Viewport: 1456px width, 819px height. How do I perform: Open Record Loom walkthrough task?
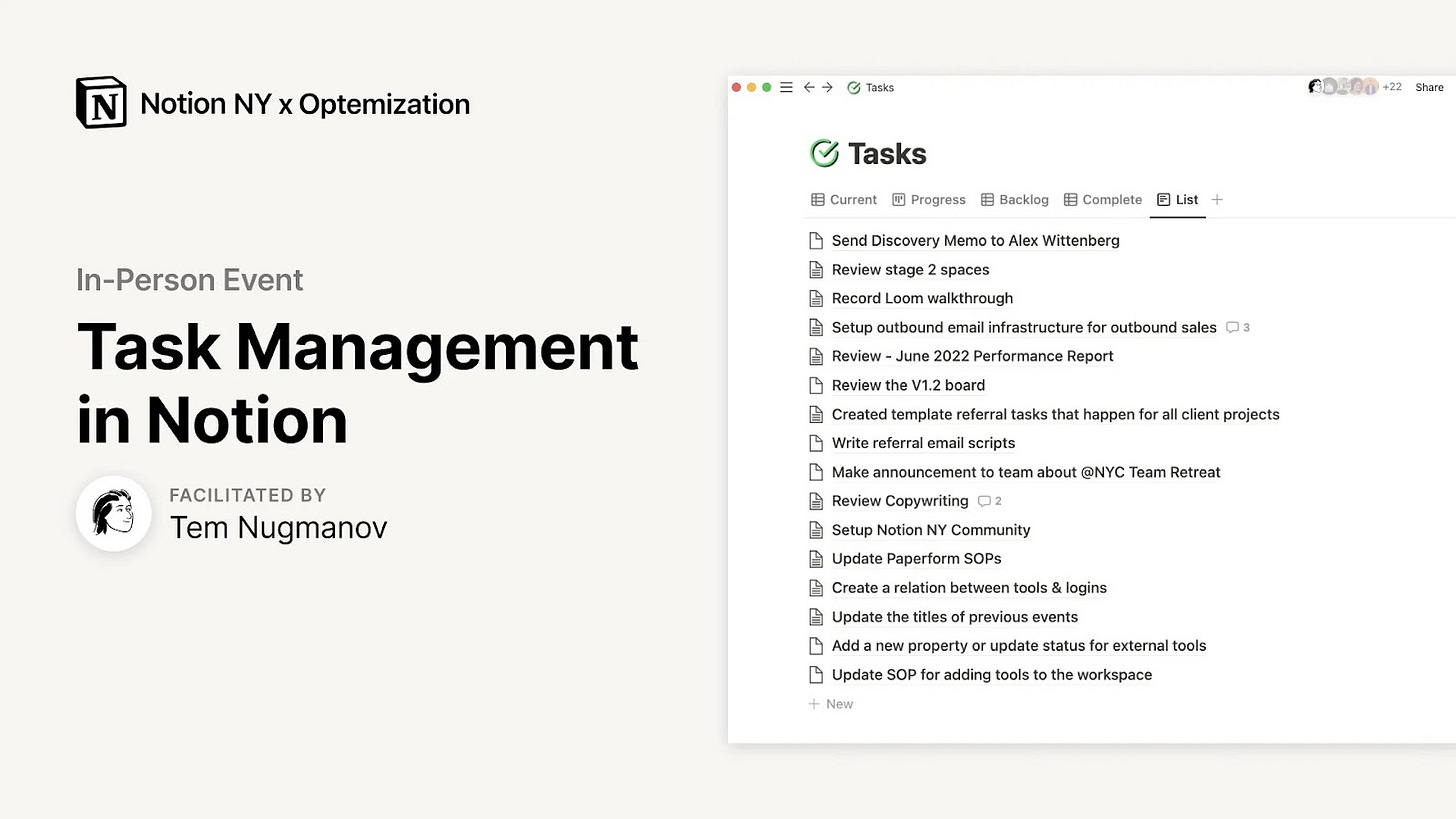pos(922,298)
